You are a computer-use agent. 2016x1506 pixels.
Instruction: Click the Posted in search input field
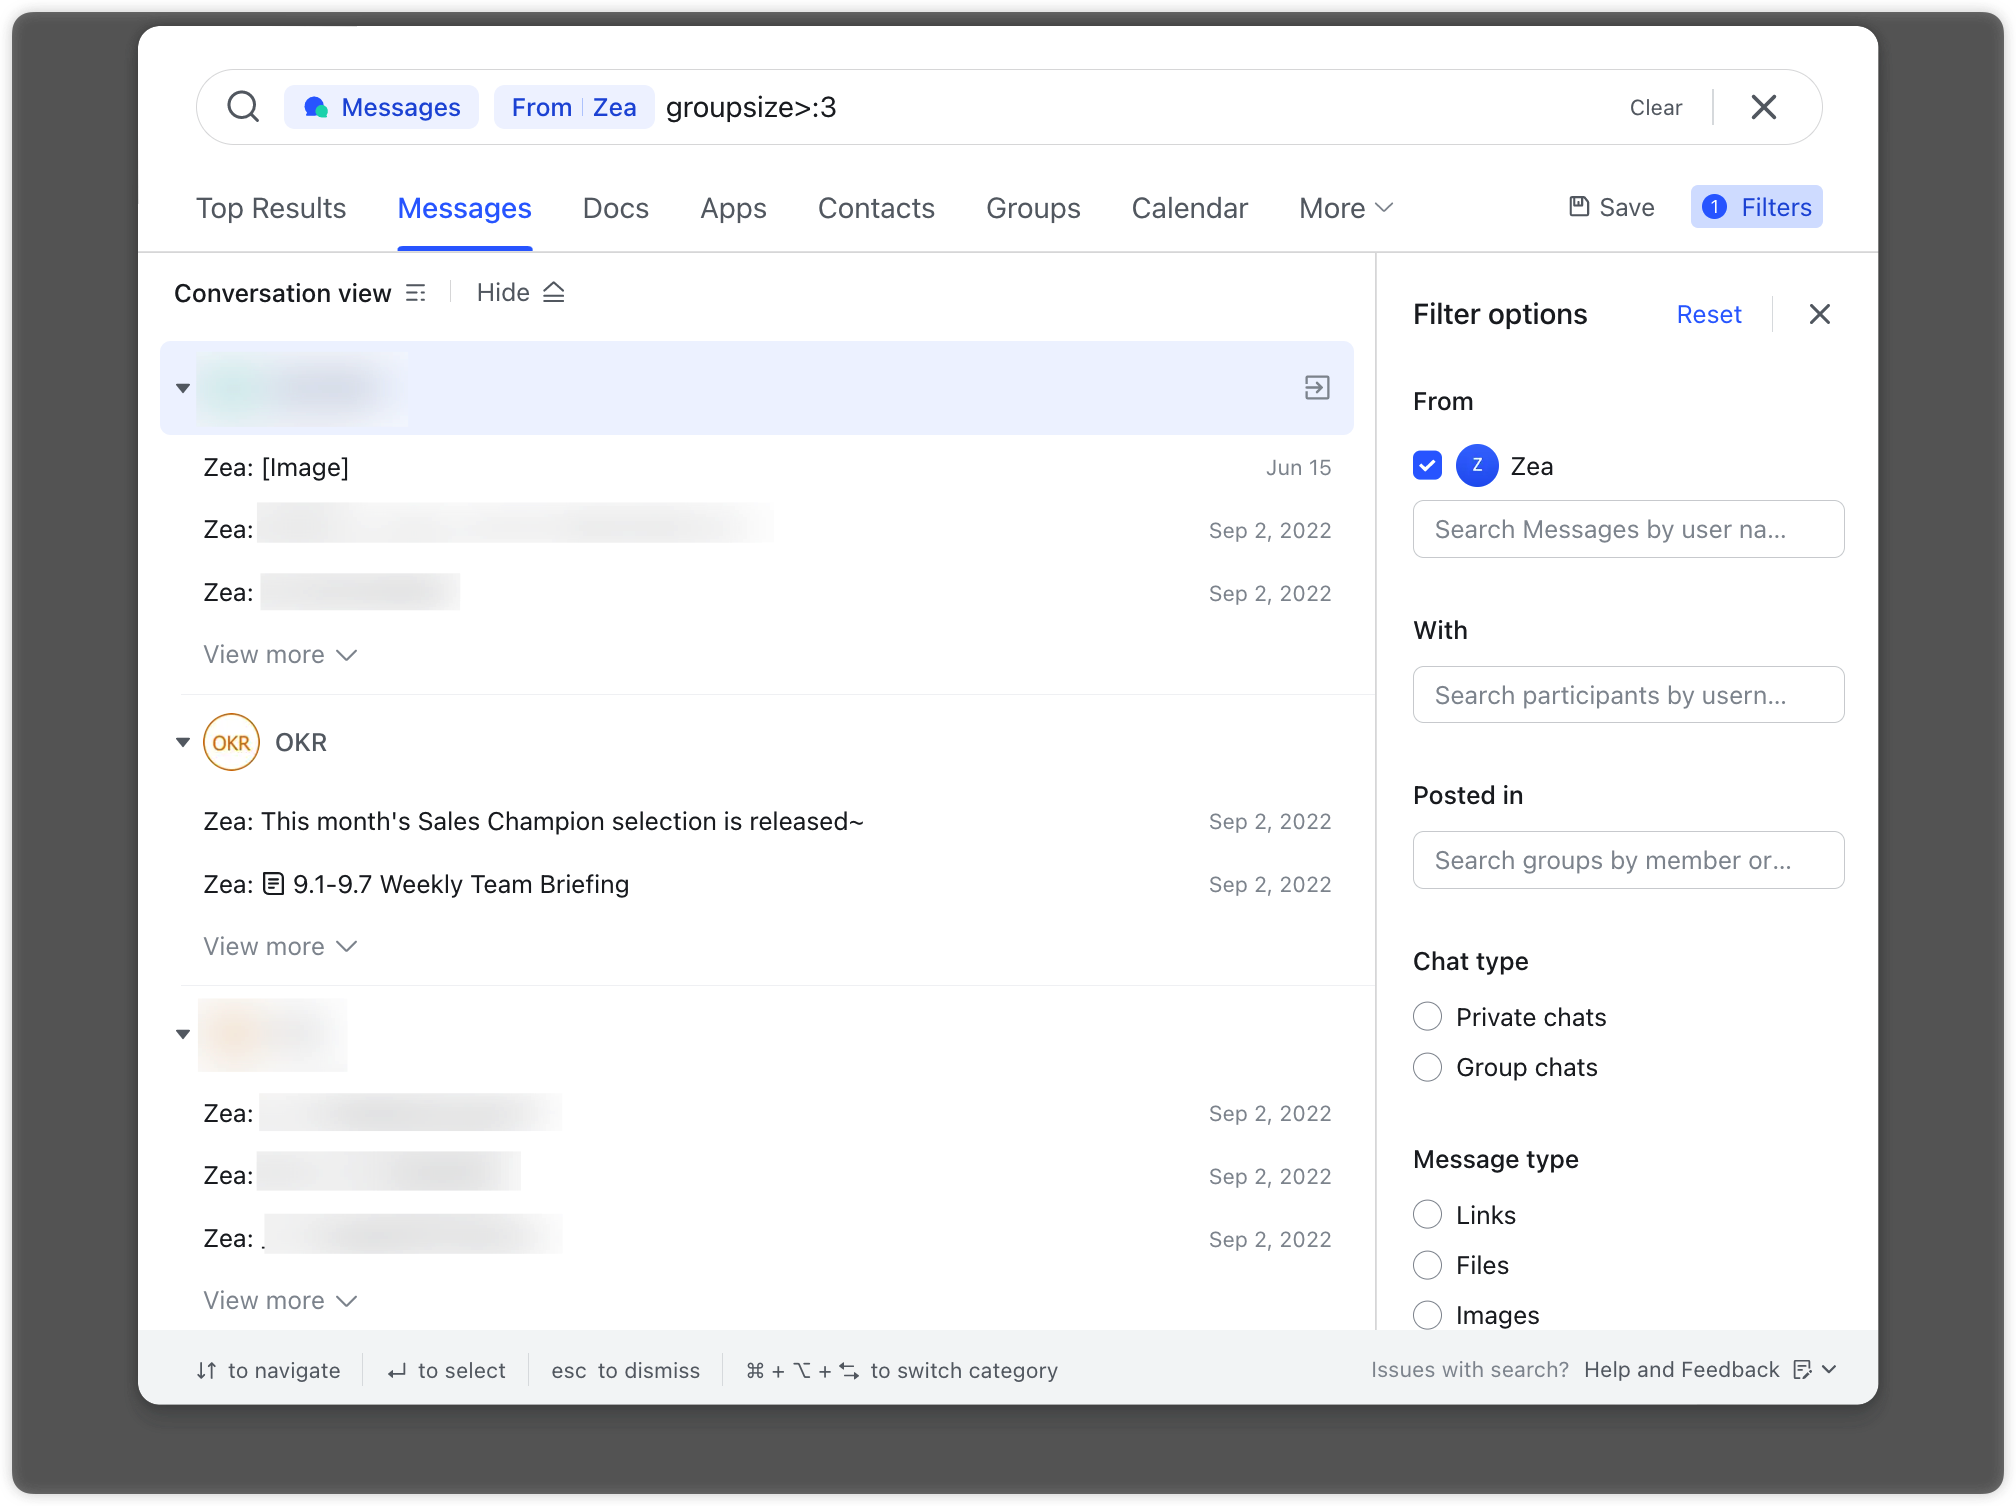[x=1625, y=861]
